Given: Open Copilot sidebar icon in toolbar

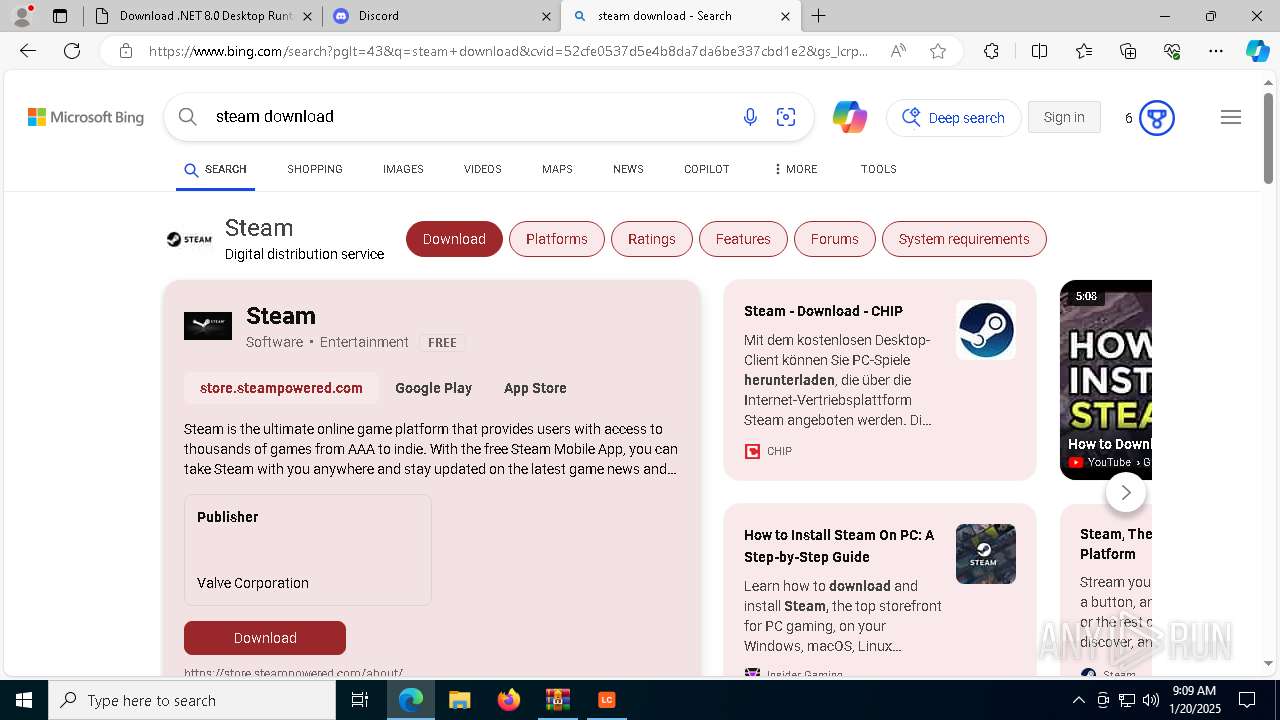Looking at the screenshot, I should 1257,51.
